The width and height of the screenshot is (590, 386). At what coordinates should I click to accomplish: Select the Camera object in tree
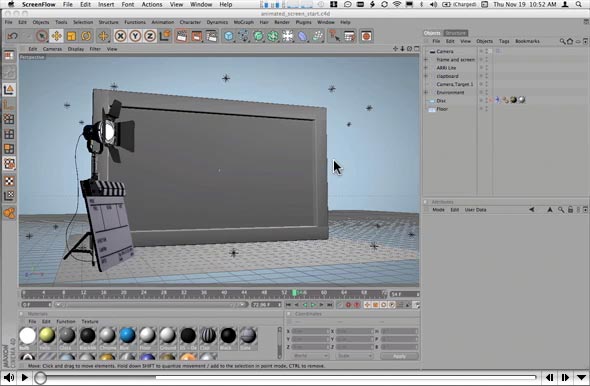click(x=445, y=51)
